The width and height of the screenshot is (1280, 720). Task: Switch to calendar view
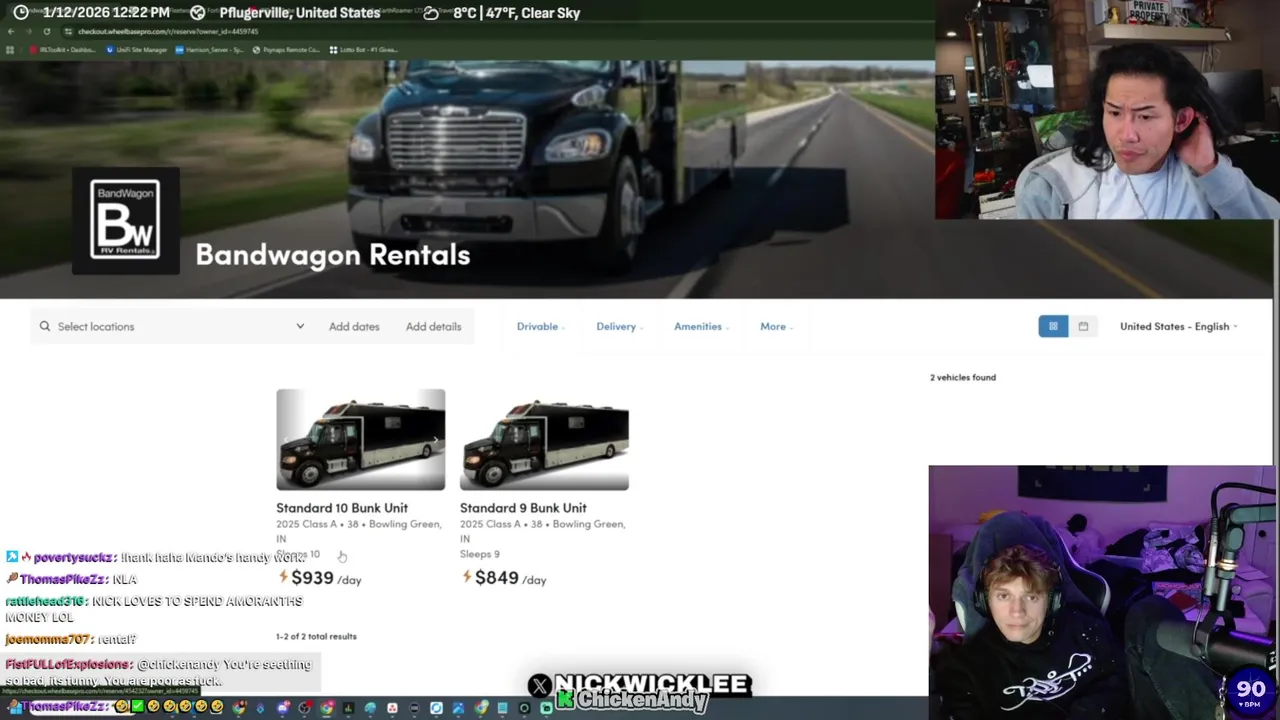(1083, 326)
